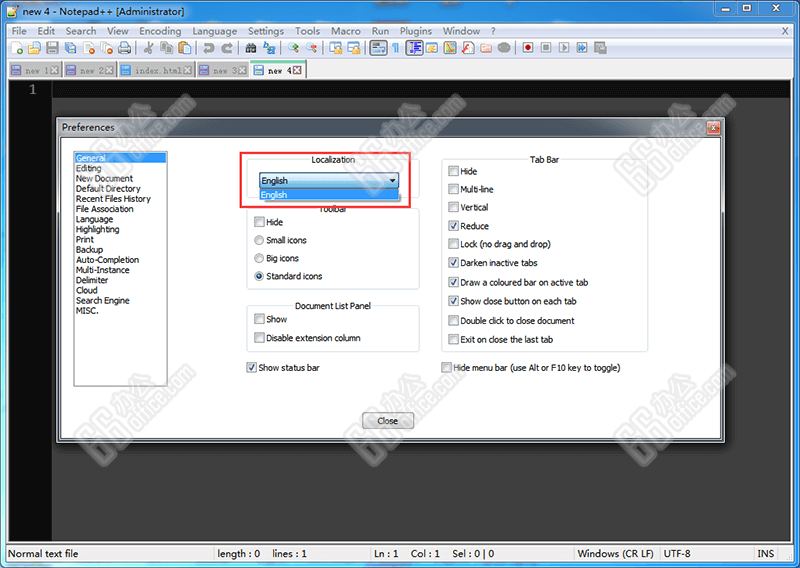
Task: Open Find with the binoculars icon
Action: (251, 48)
